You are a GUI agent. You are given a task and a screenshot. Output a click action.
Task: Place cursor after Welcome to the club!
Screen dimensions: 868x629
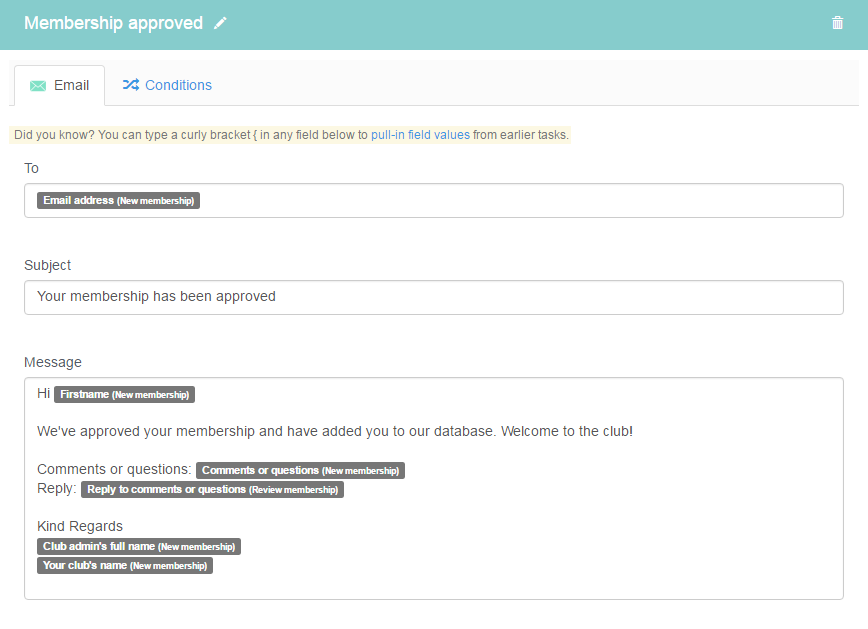[634, 431]
